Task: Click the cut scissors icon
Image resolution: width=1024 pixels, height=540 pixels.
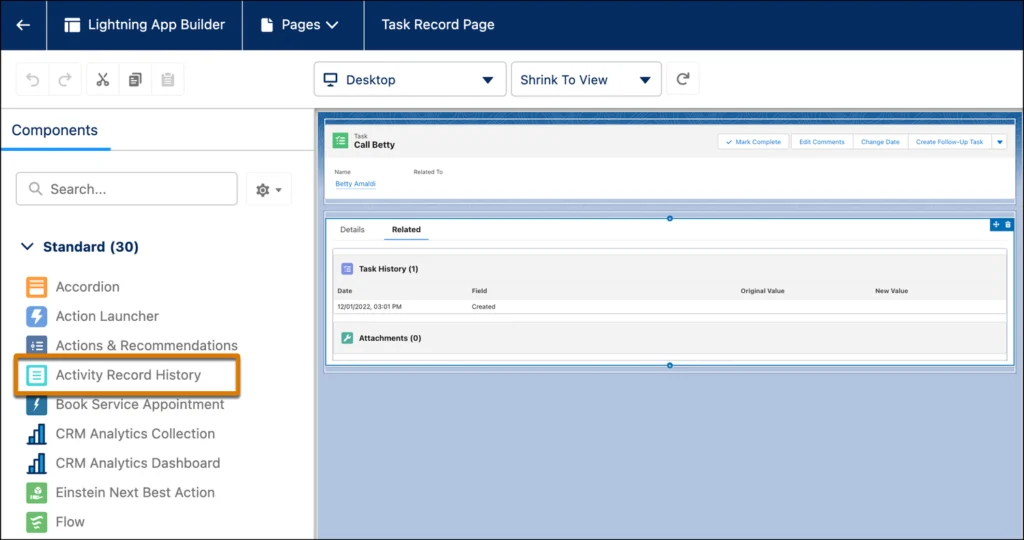Action: tap(102, 80)
